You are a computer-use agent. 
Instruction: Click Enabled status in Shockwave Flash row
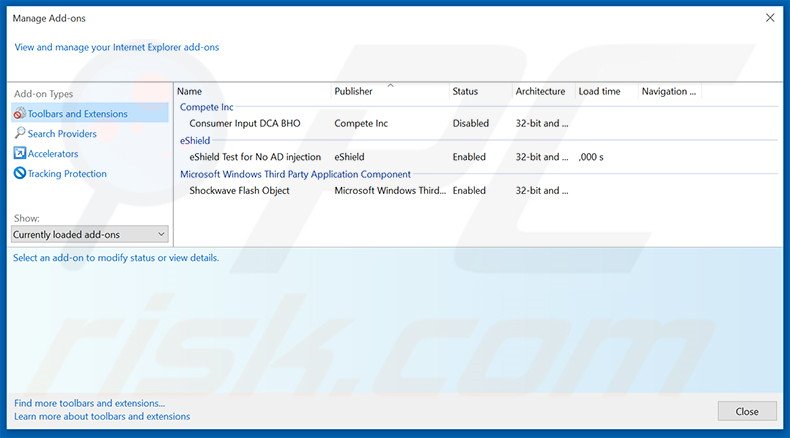point(469,191)
